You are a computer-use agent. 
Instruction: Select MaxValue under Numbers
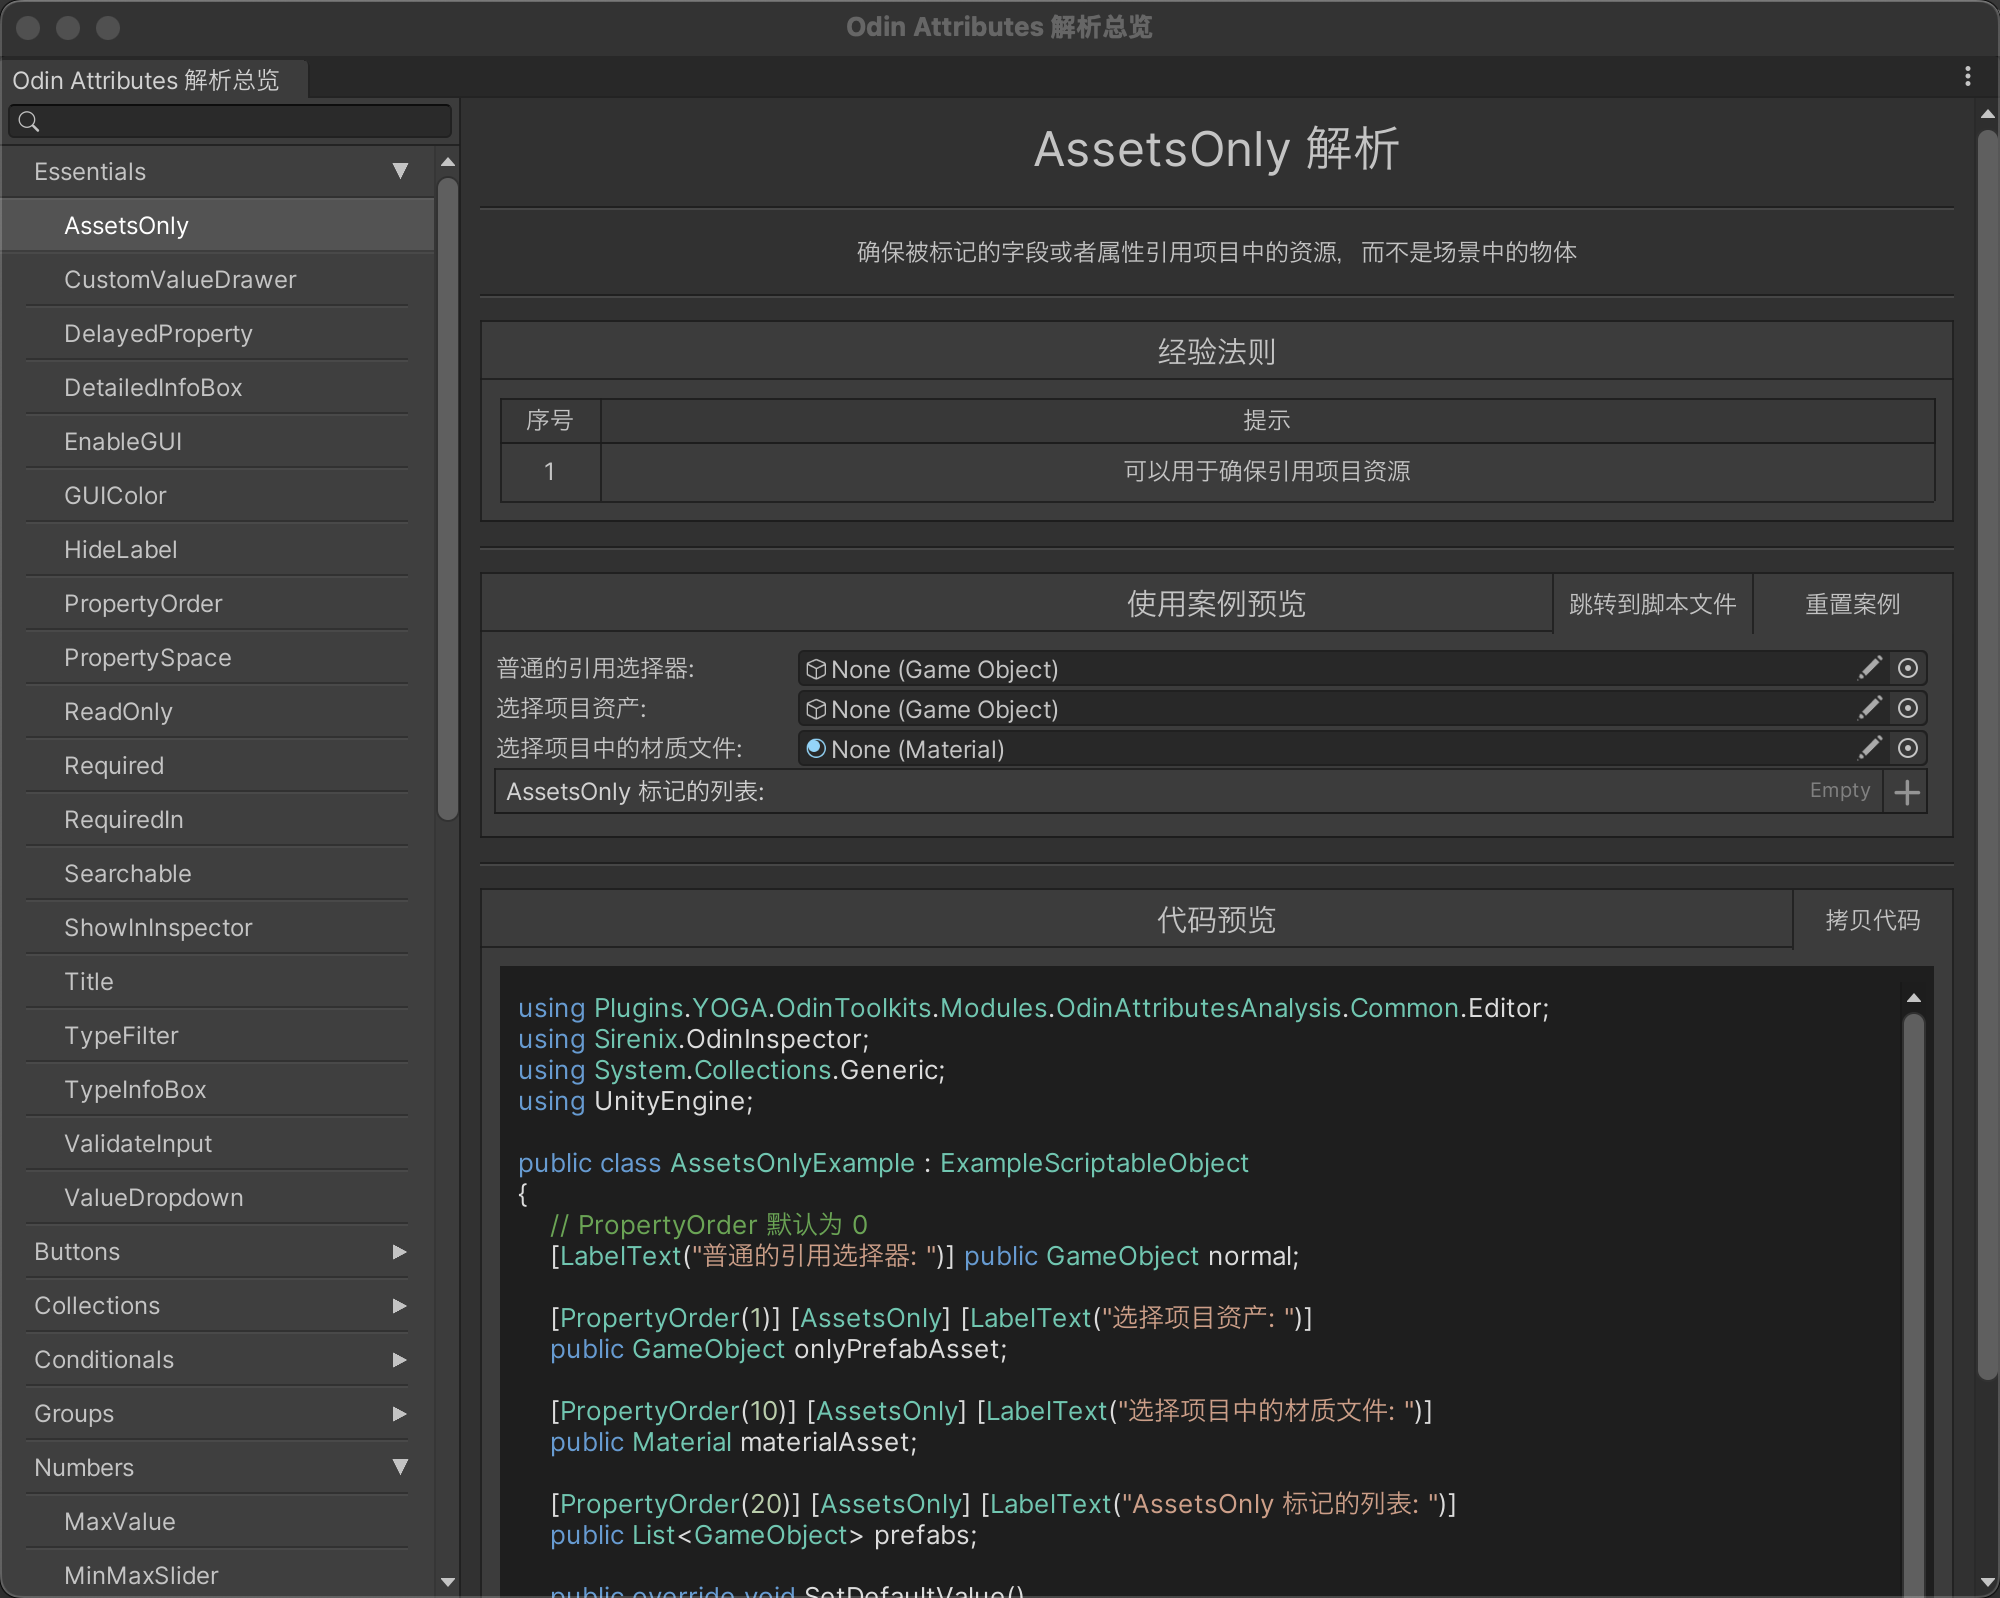218,1521
